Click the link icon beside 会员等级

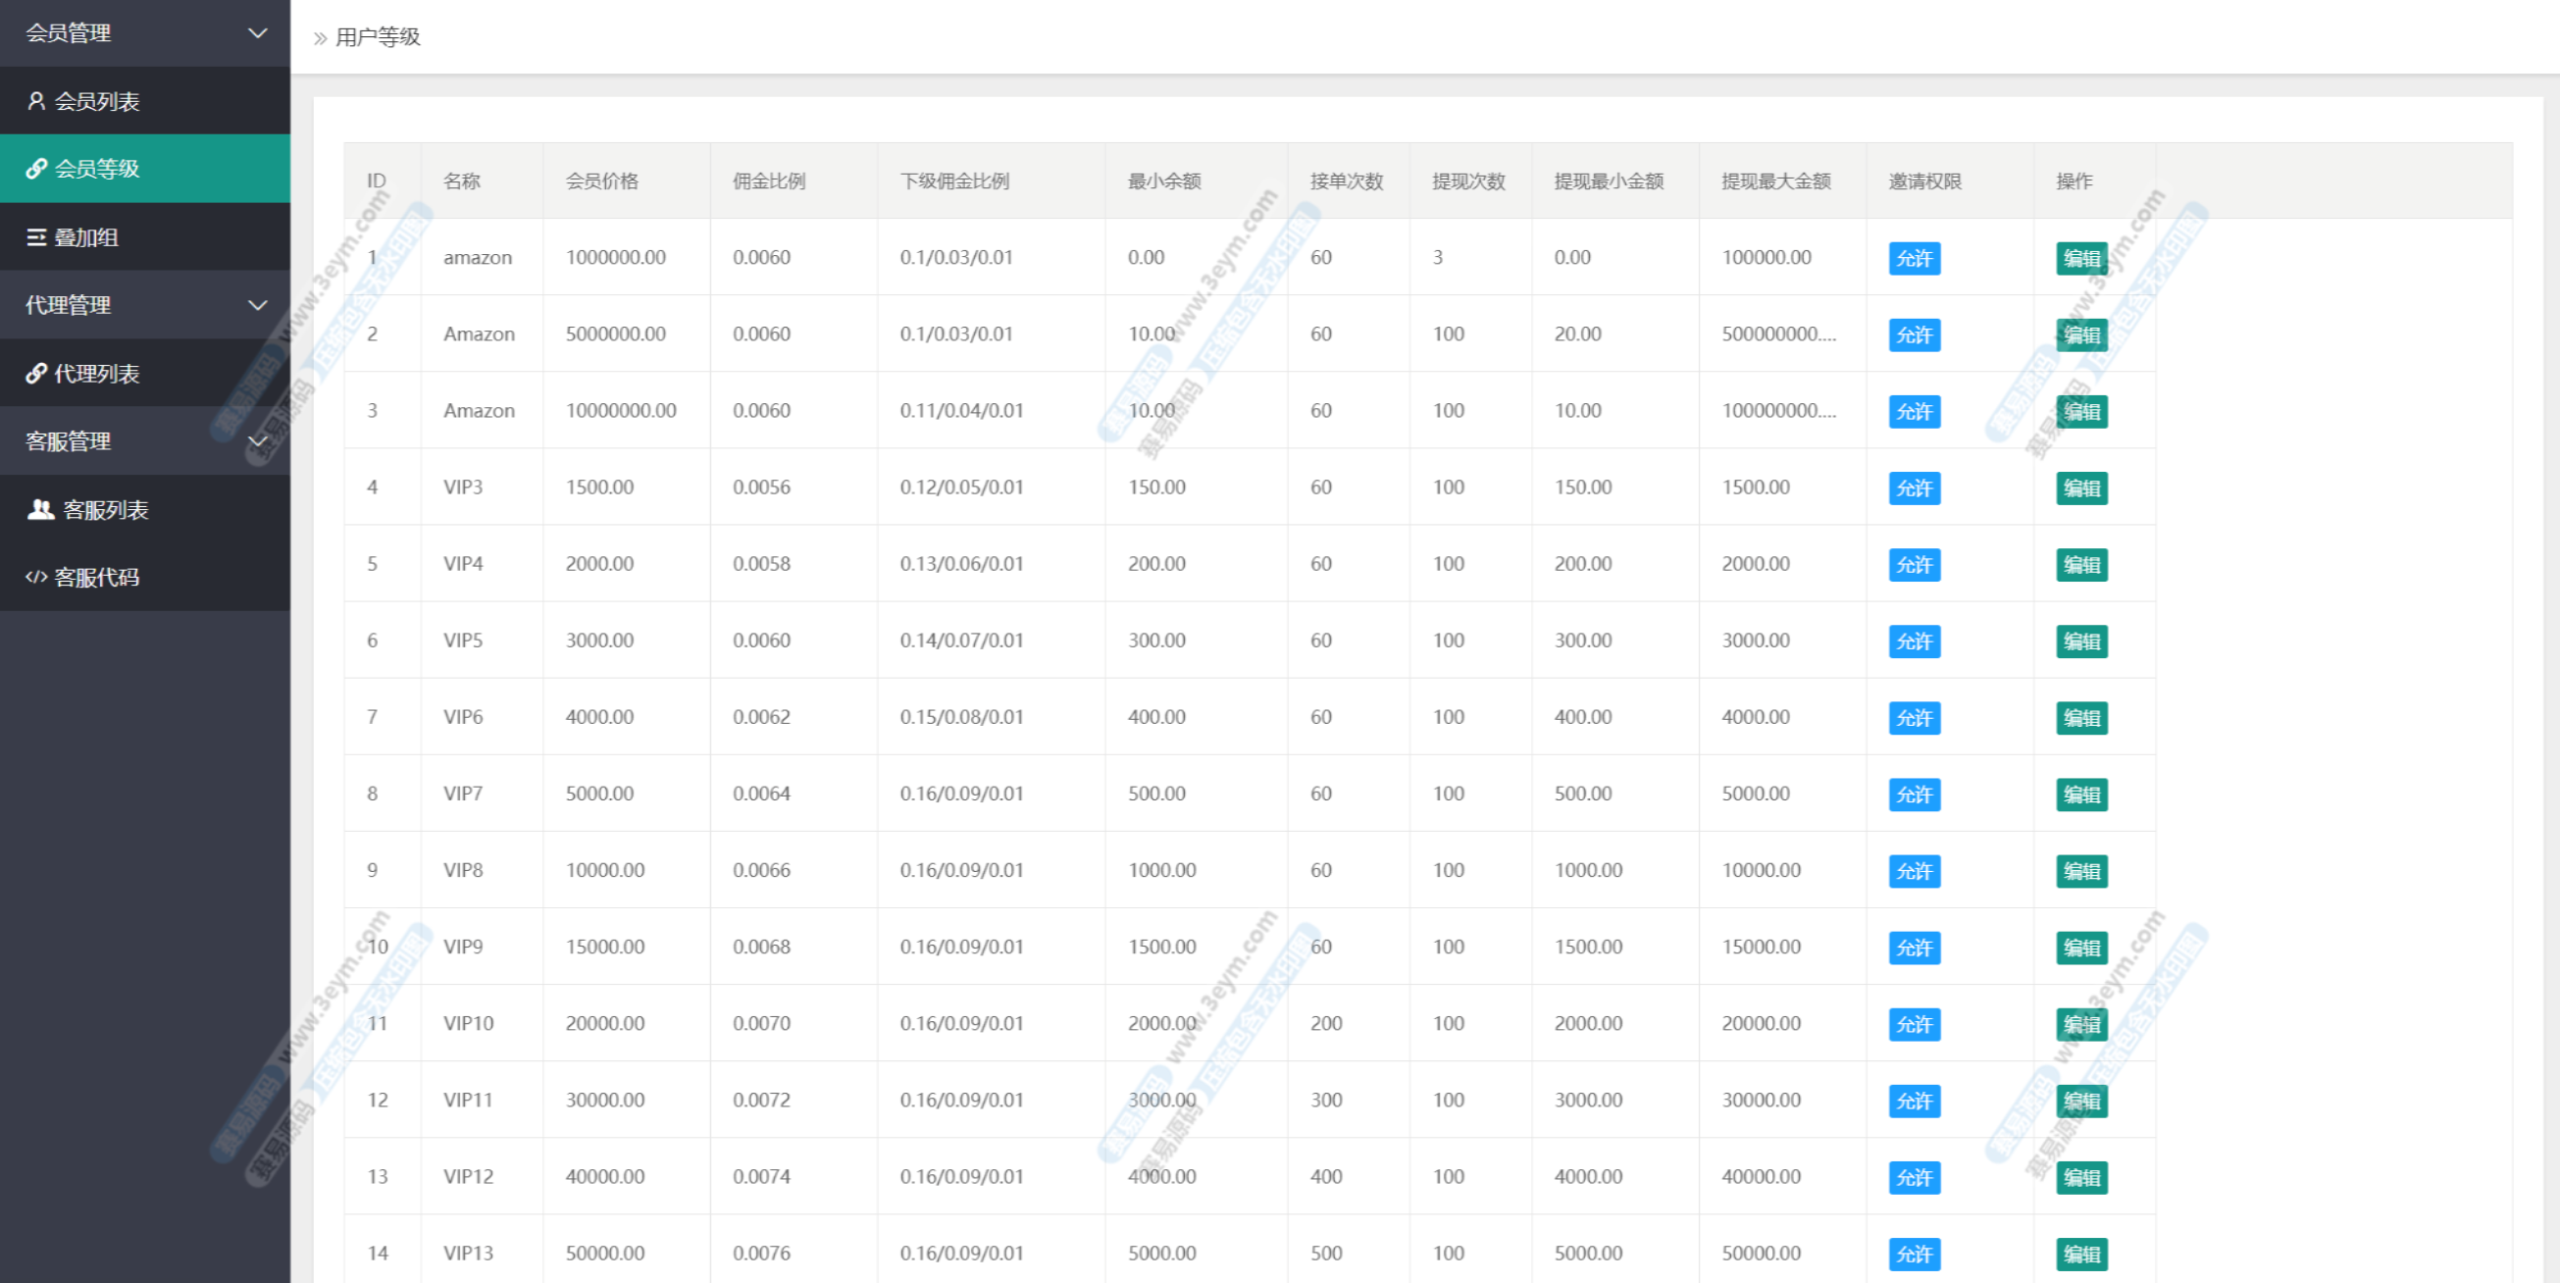[36, 169]
